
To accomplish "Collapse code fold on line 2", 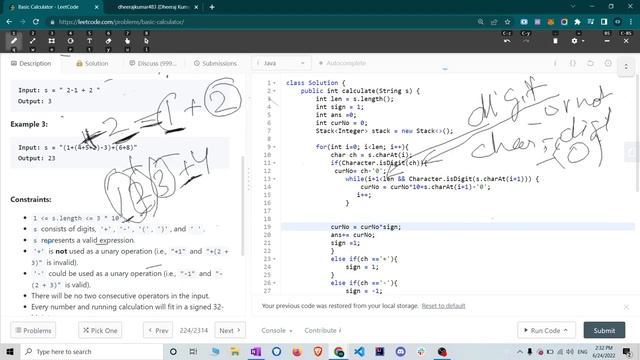I will (x=274, y=91).
